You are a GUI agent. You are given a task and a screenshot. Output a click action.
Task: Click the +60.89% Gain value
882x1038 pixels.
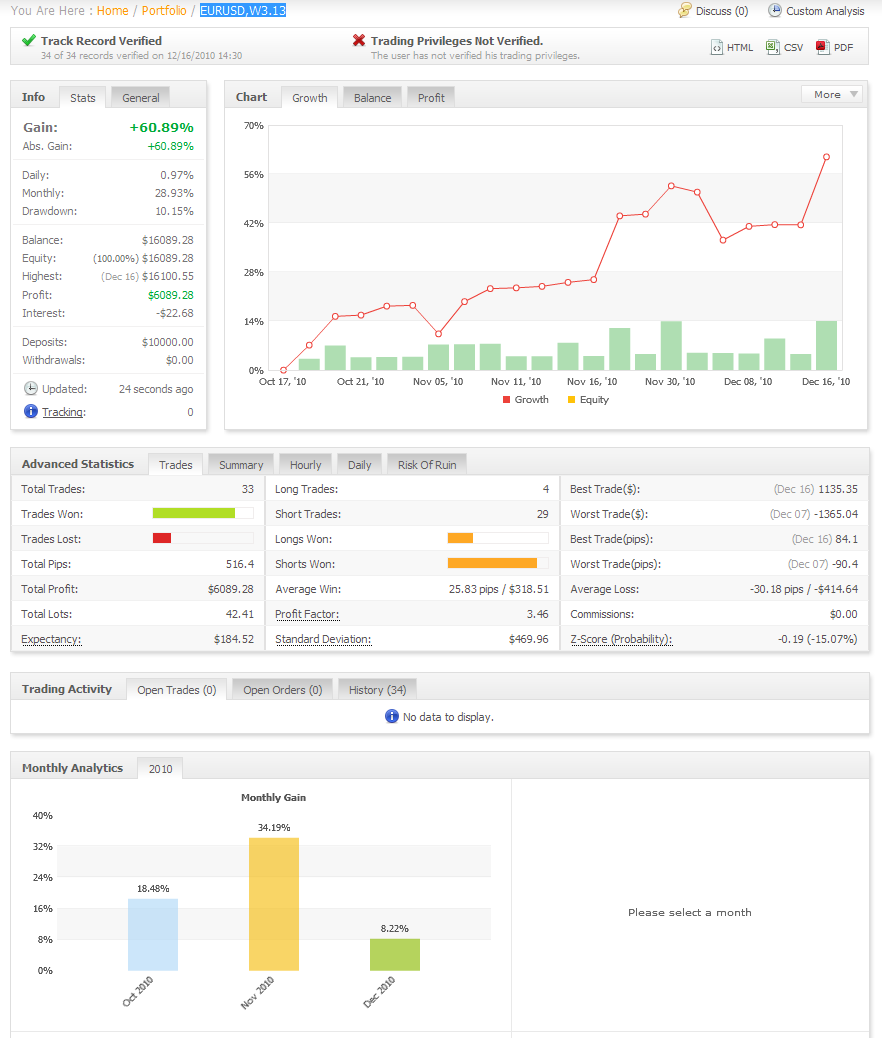[162, 127]
